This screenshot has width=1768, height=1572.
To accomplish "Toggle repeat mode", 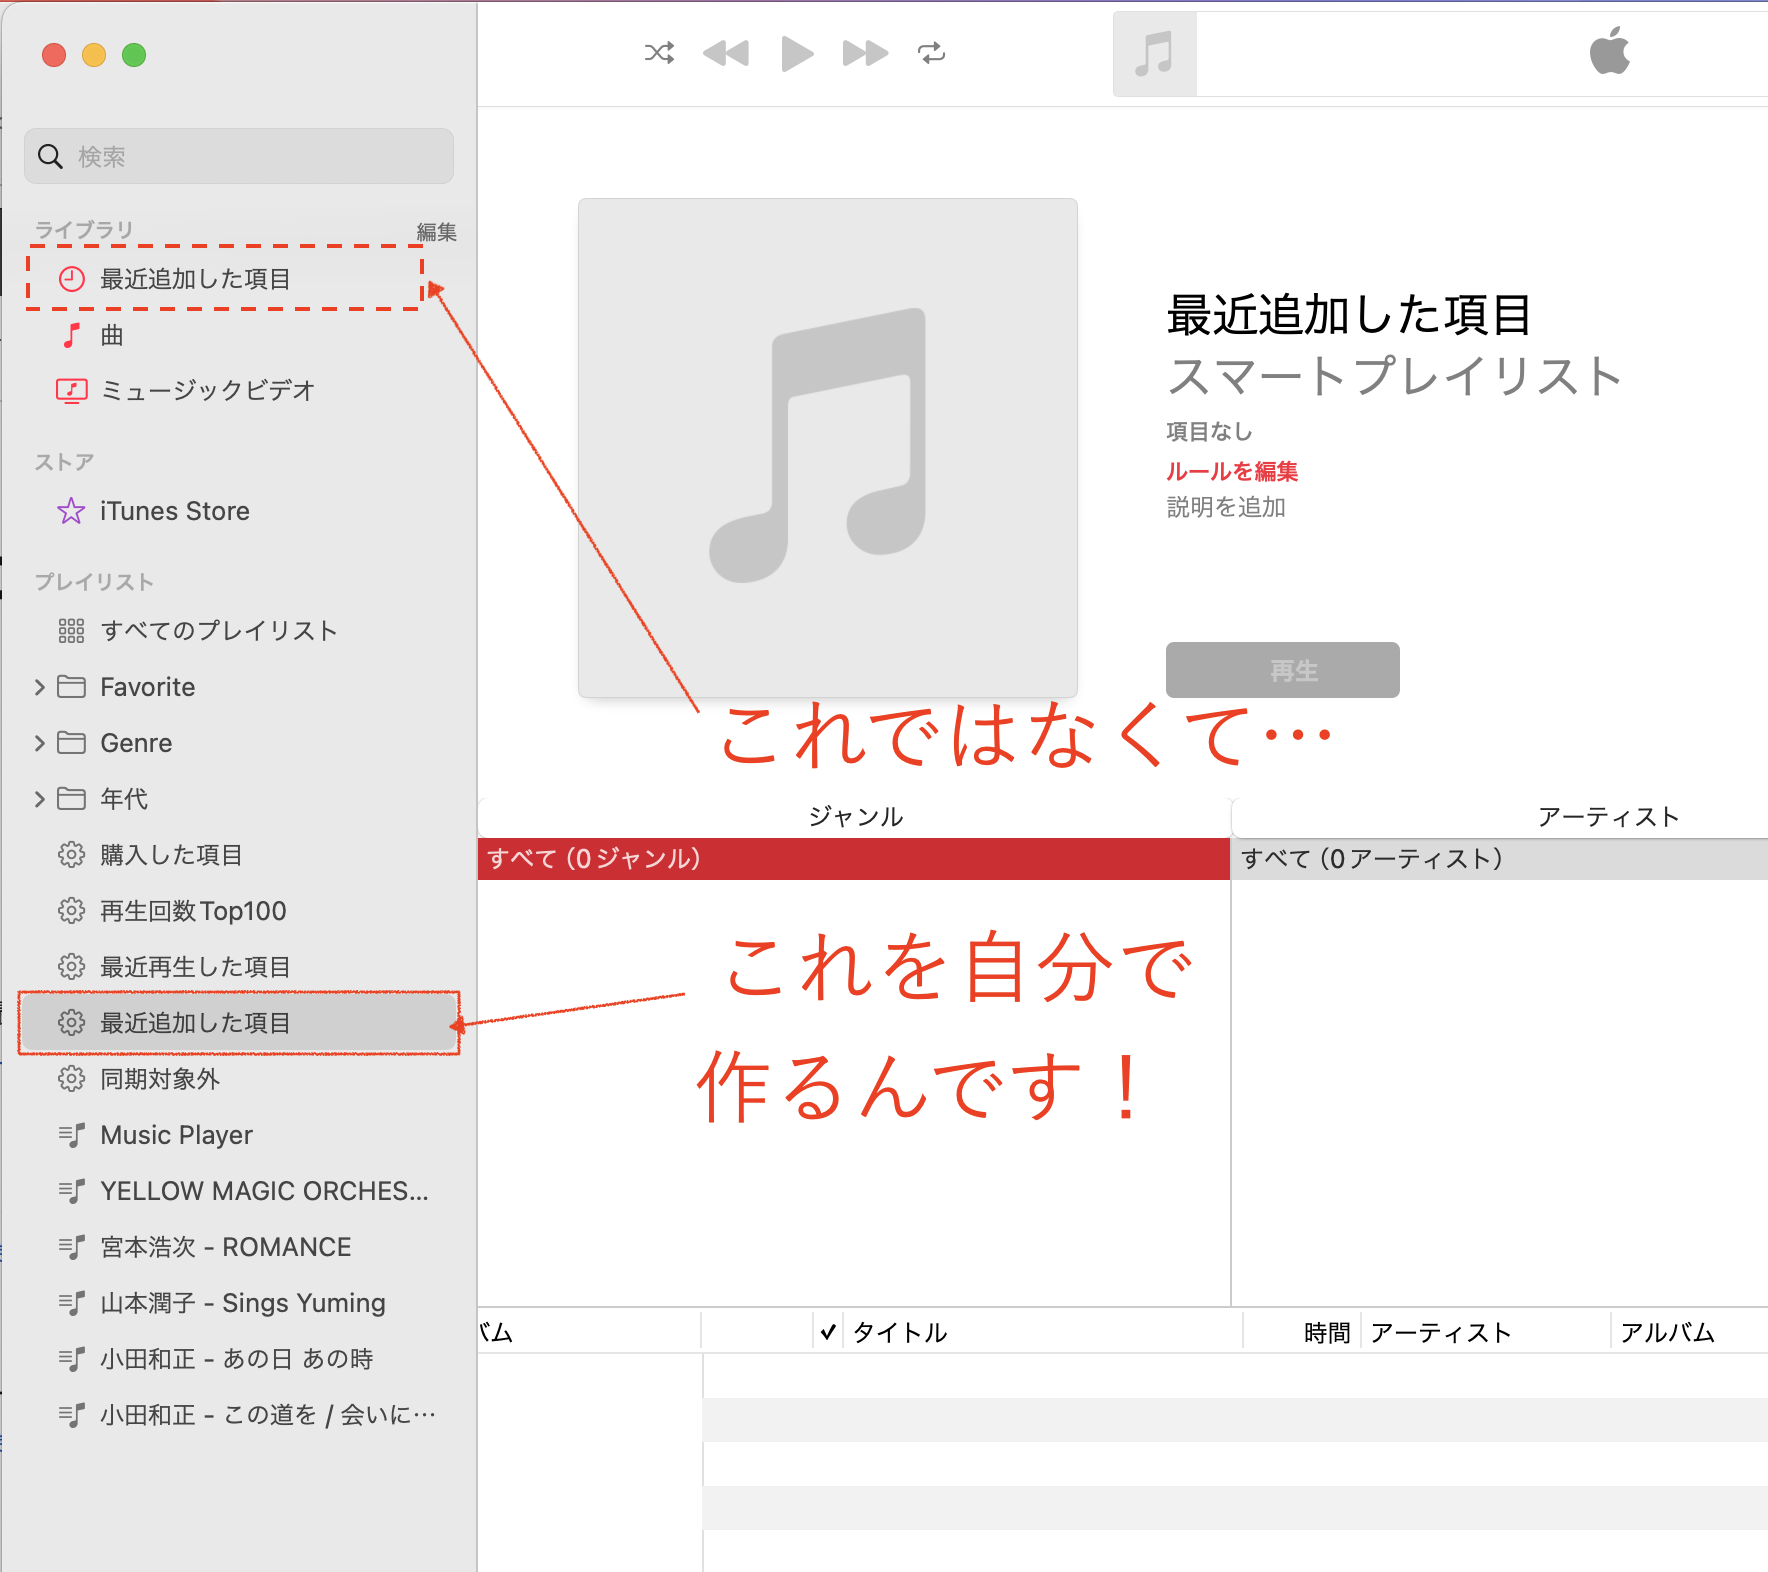I will [932, 53].
